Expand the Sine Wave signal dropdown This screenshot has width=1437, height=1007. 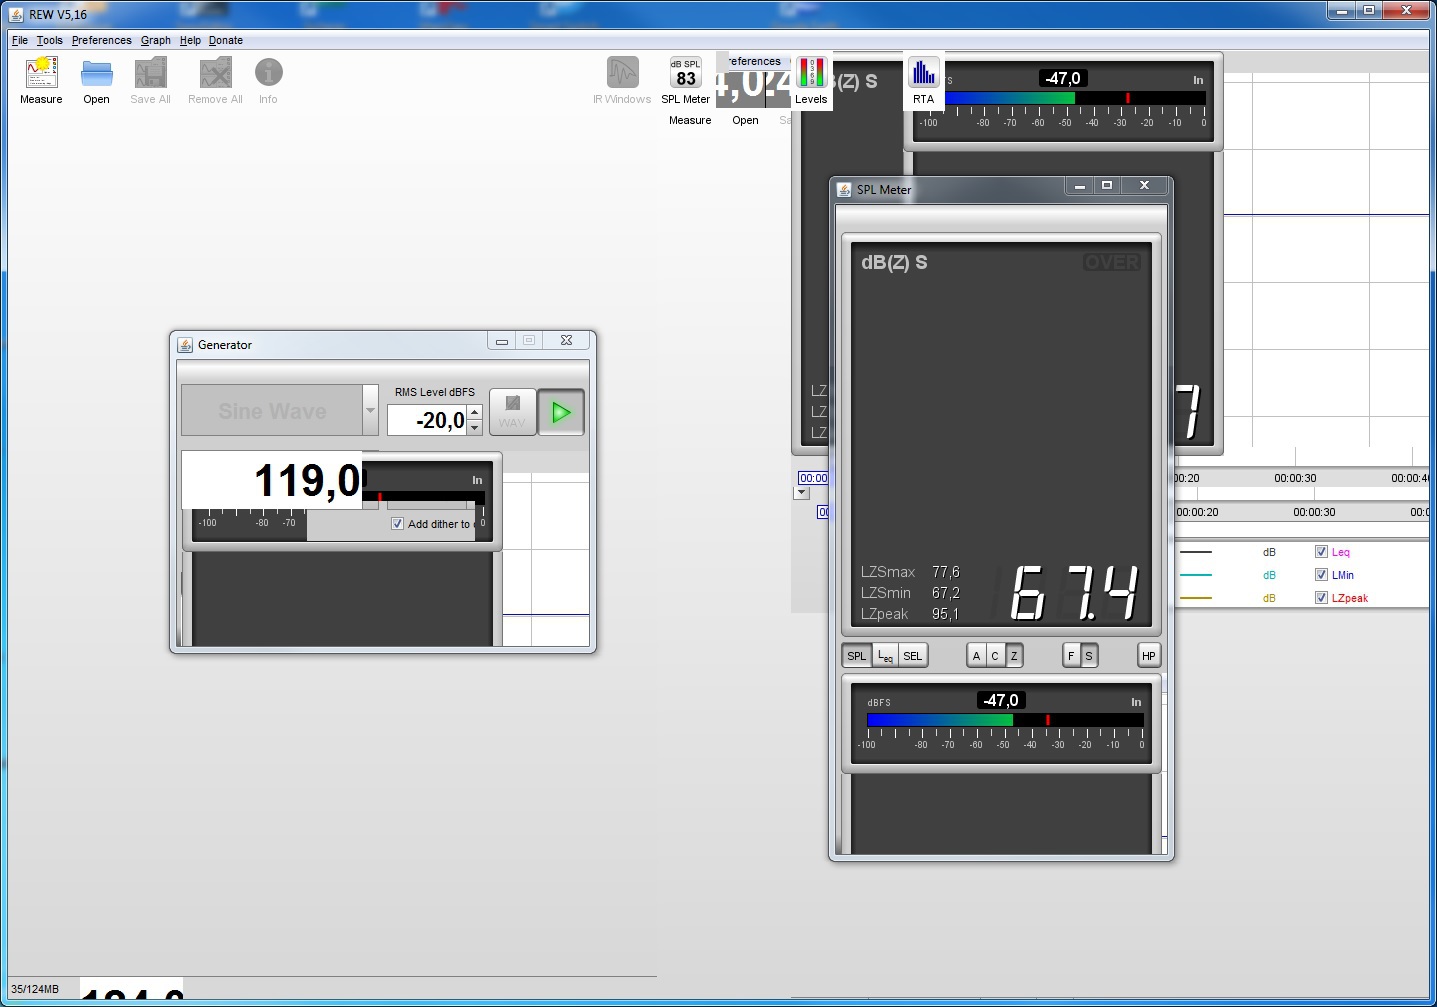[370, 411]
